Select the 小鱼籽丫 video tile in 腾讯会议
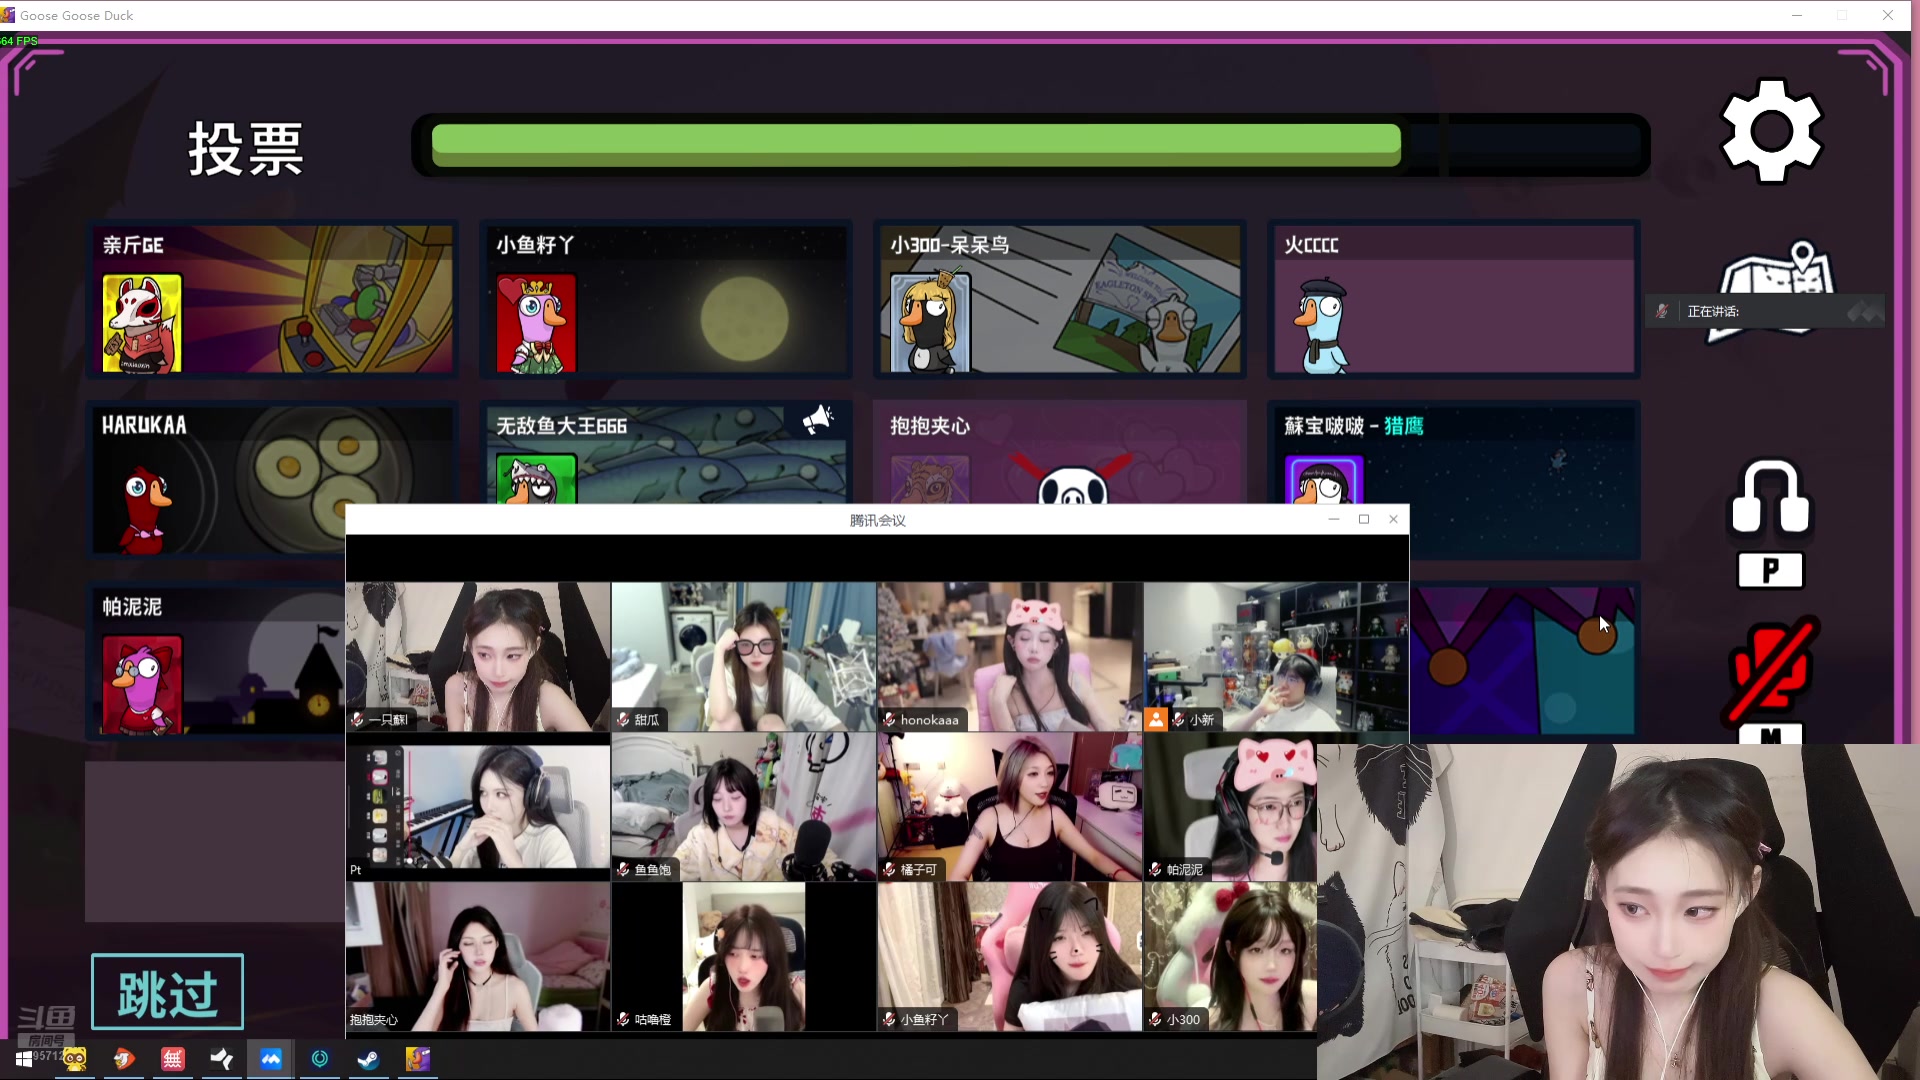Viewport: 1920px width, 1080px height. click(x=1010, y=957)
